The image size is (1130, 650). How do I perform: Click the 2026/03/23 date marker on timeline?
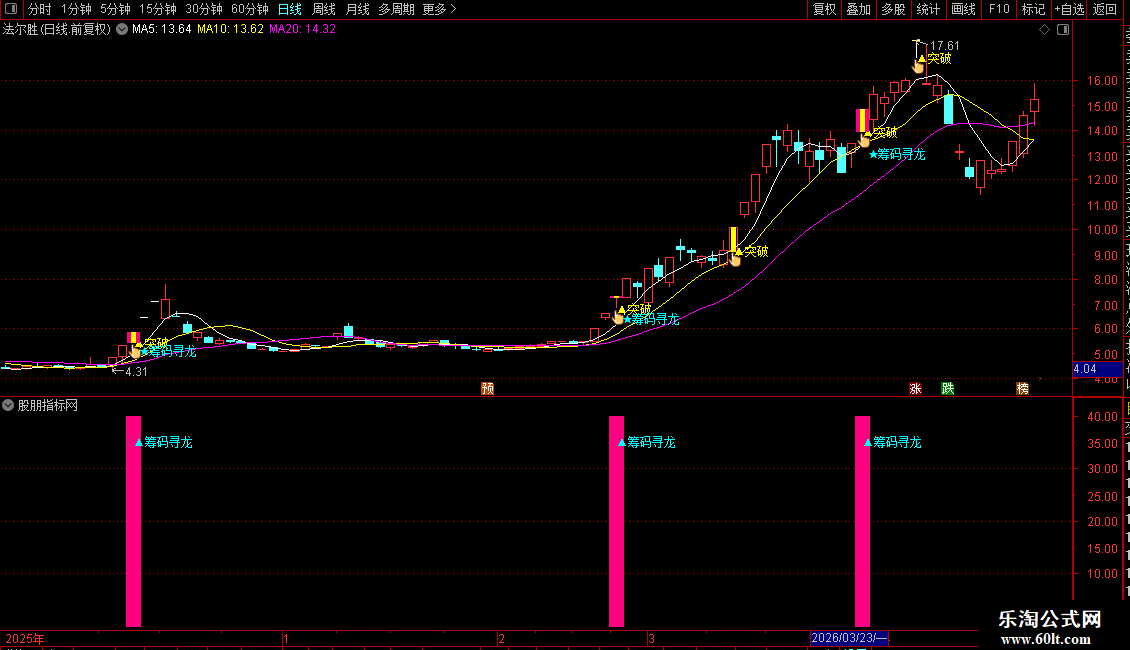(x=849, y=638)
